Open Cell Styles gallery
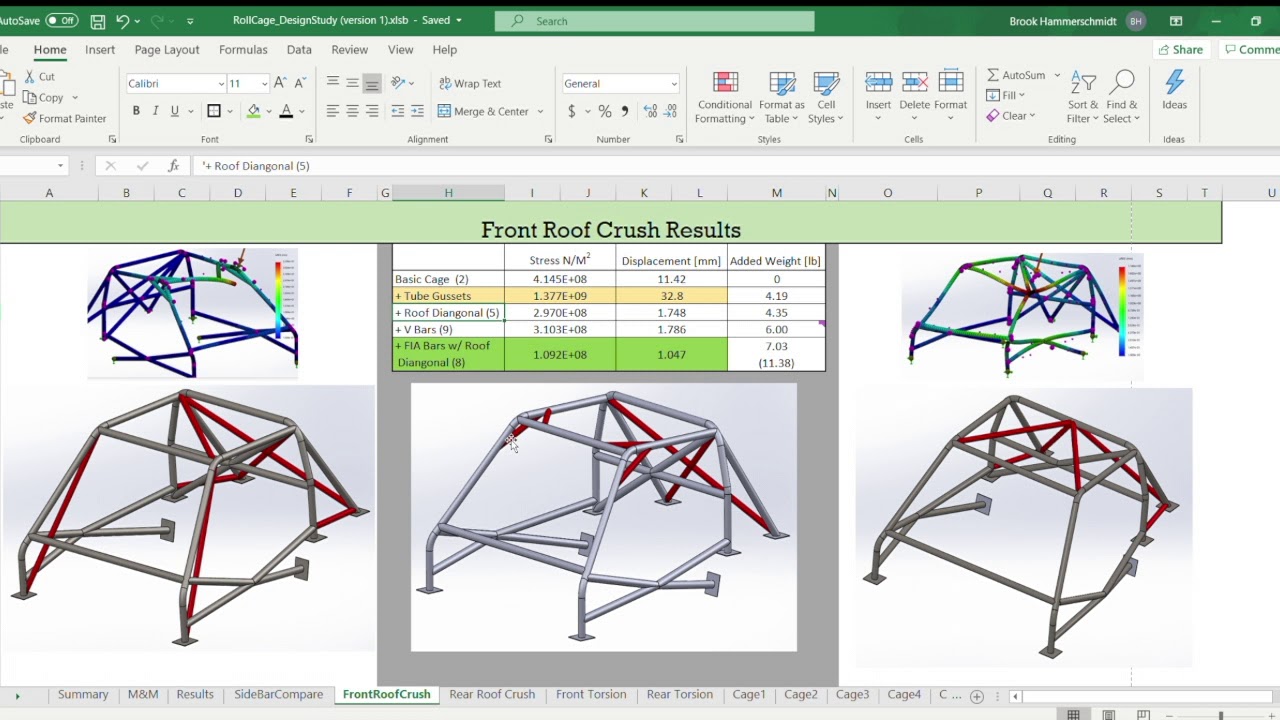The width and height of the screenshot is (1280, 720). 826,97
